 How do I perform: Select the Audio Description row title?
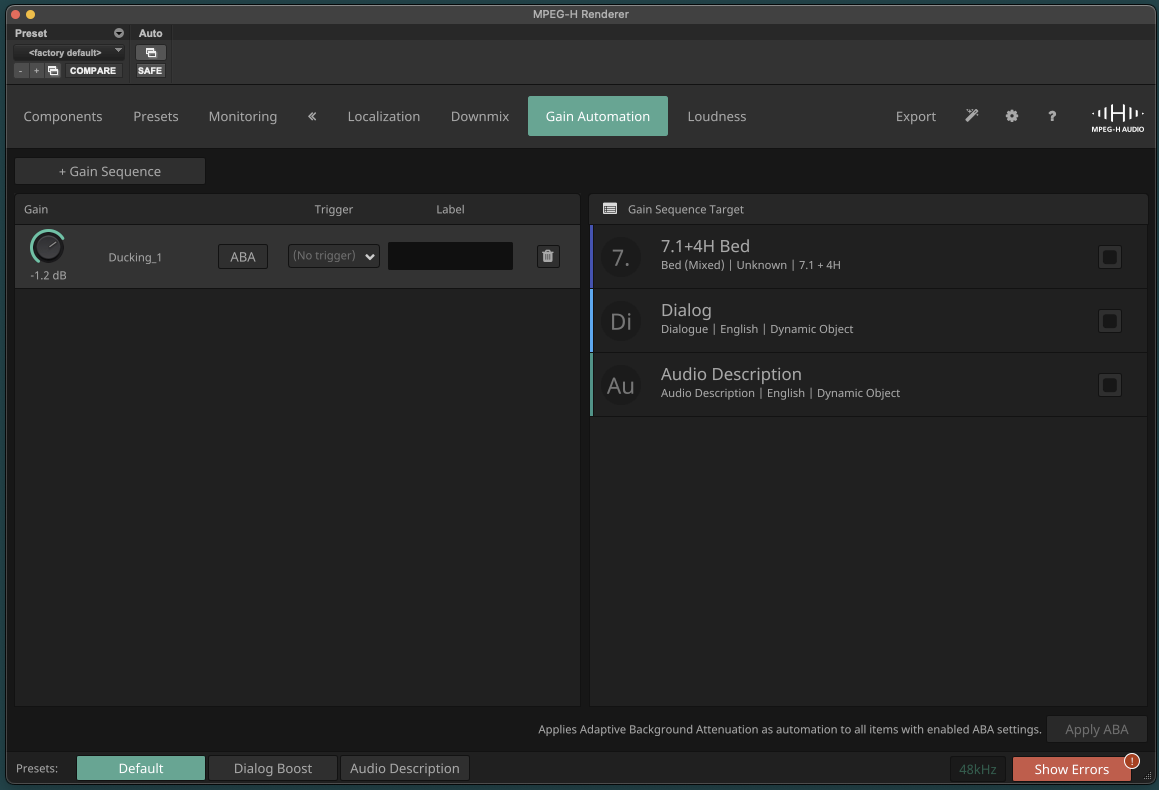coord(731,374)
